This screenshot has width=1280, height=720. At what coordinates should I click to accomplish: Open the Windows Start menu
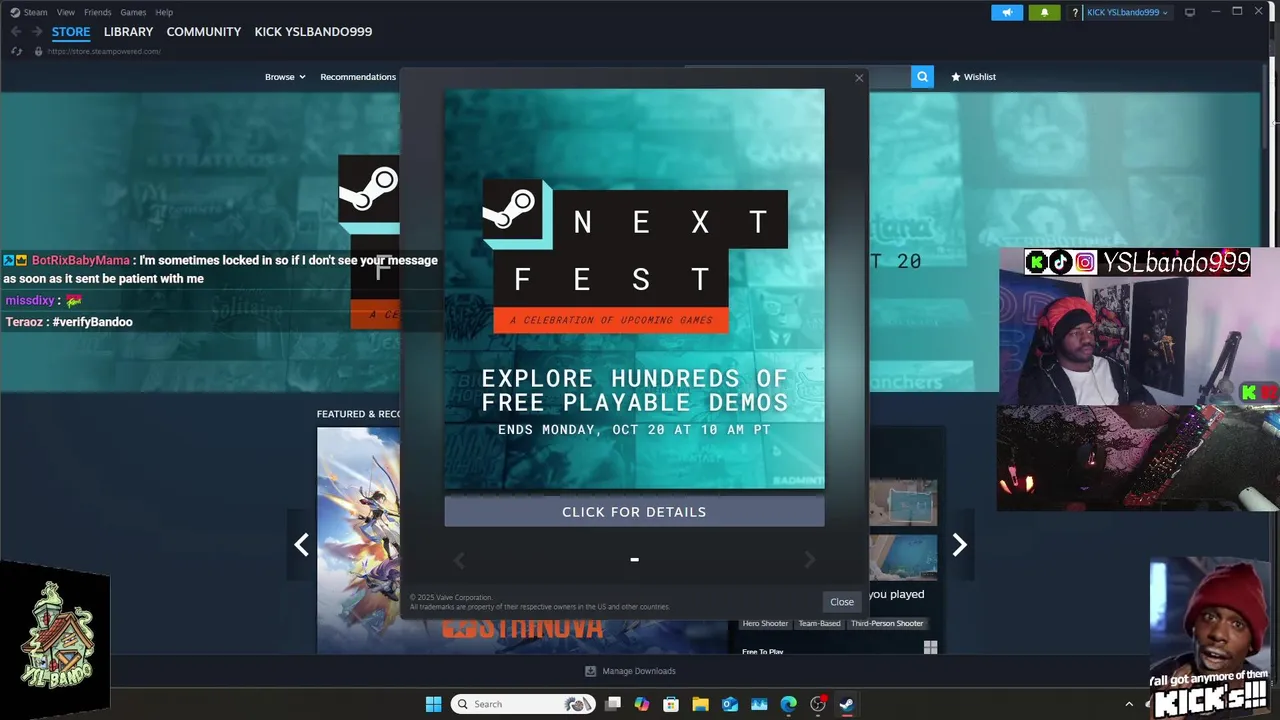[x=433, y=704]
